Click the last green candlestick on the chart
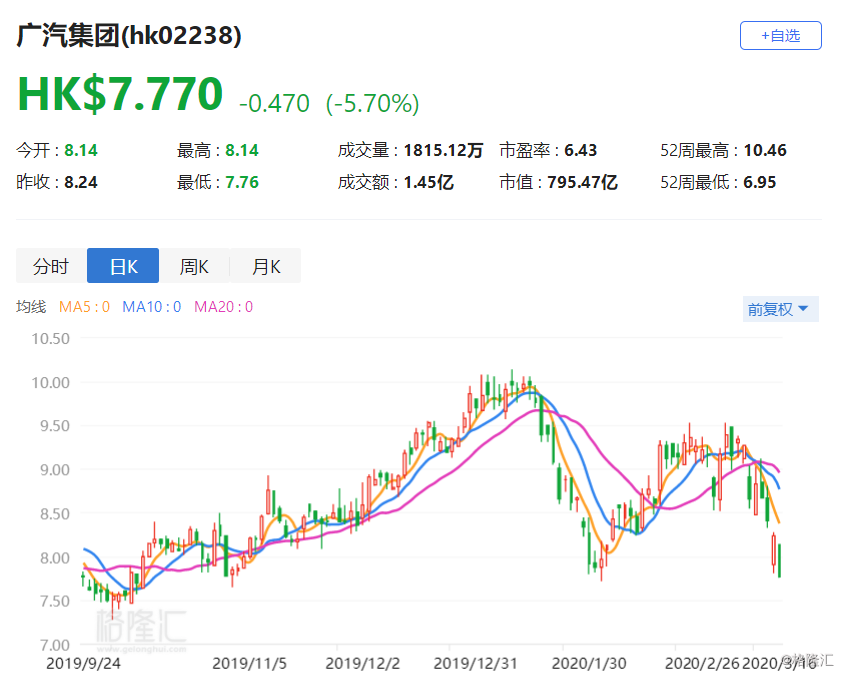 click(x=779, y=560)
